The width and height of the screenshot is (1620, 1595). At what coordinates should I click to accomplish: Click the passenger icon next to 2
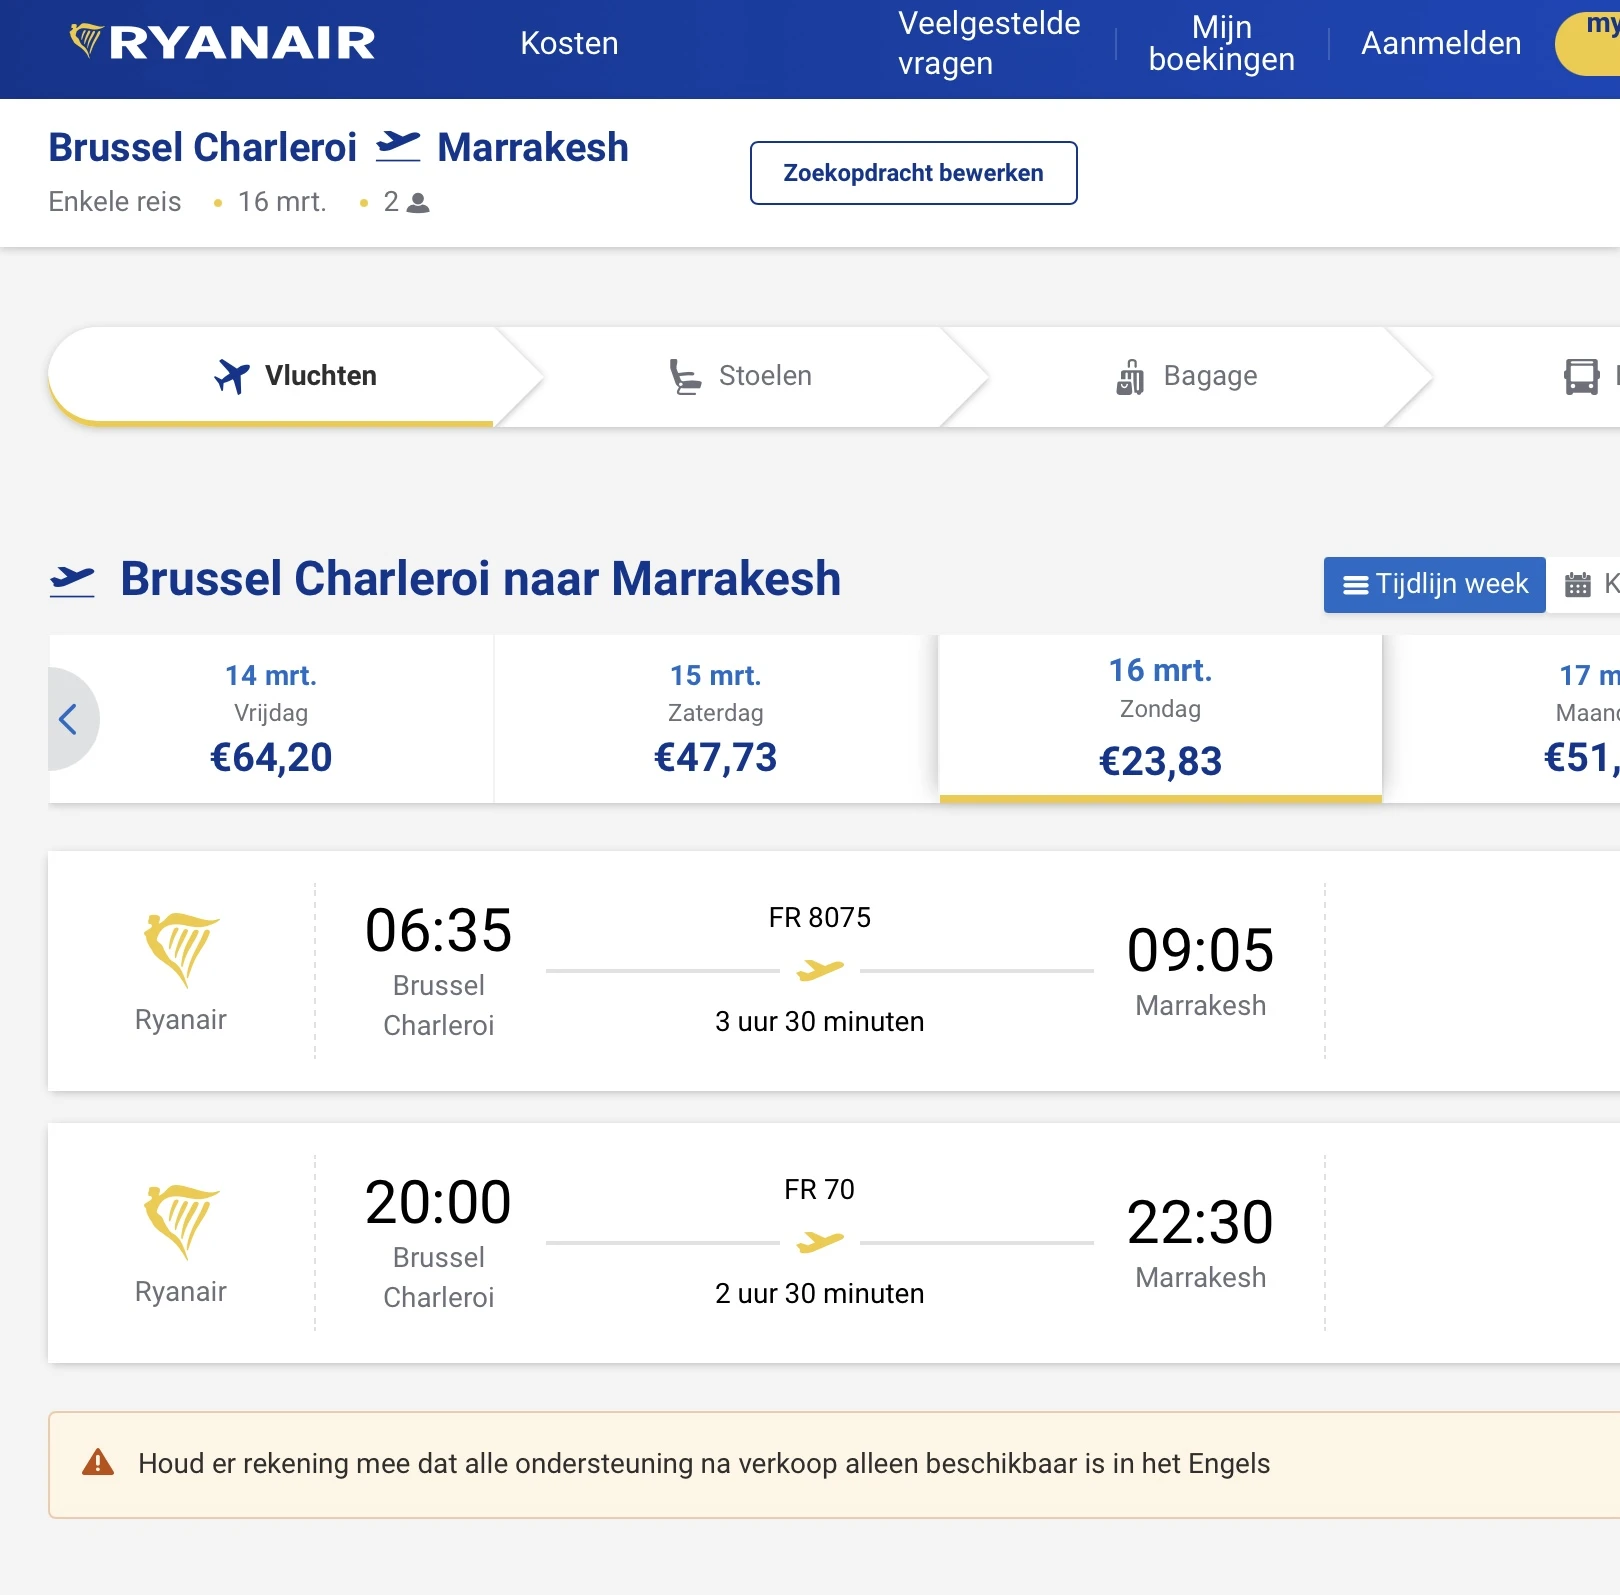coord(419,203)
